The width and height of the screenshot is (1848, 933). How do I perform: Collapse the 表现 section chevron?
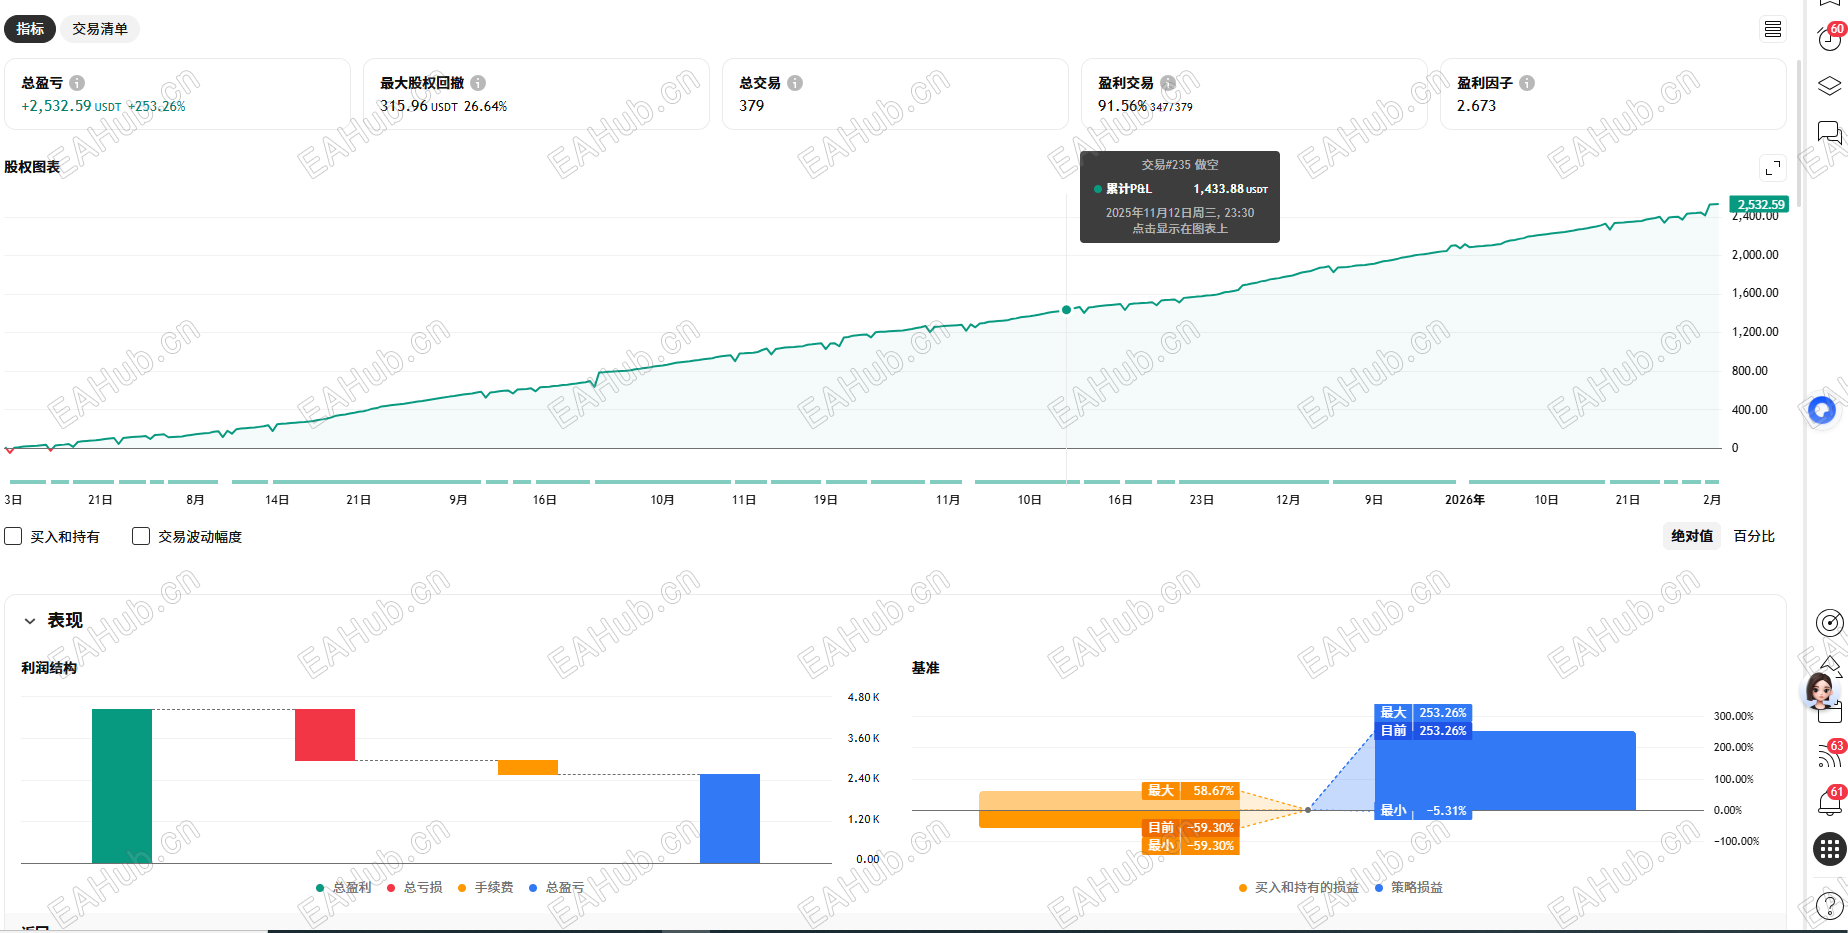(30, 621)
